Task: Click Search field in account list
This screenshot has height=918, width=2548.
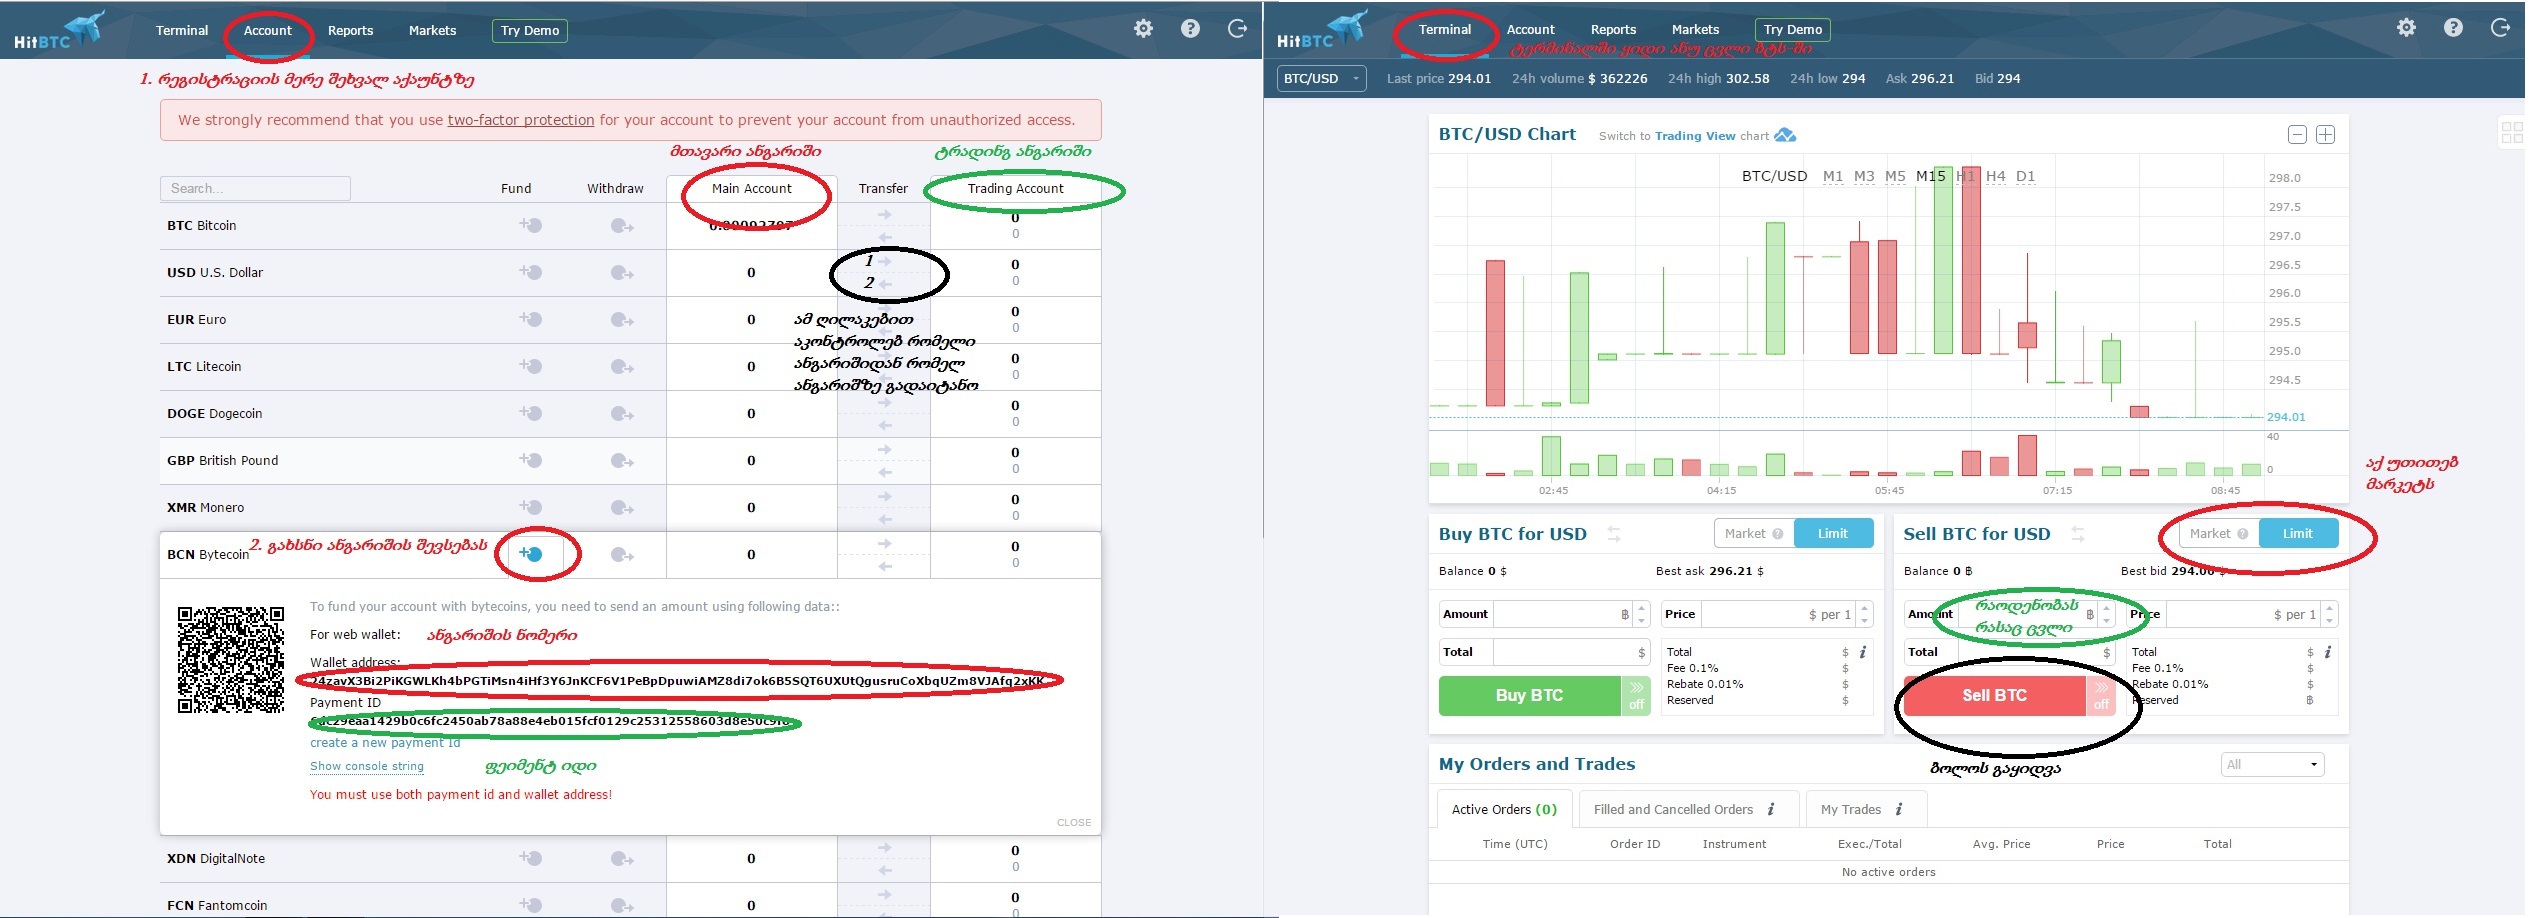Action: [255, 188]
